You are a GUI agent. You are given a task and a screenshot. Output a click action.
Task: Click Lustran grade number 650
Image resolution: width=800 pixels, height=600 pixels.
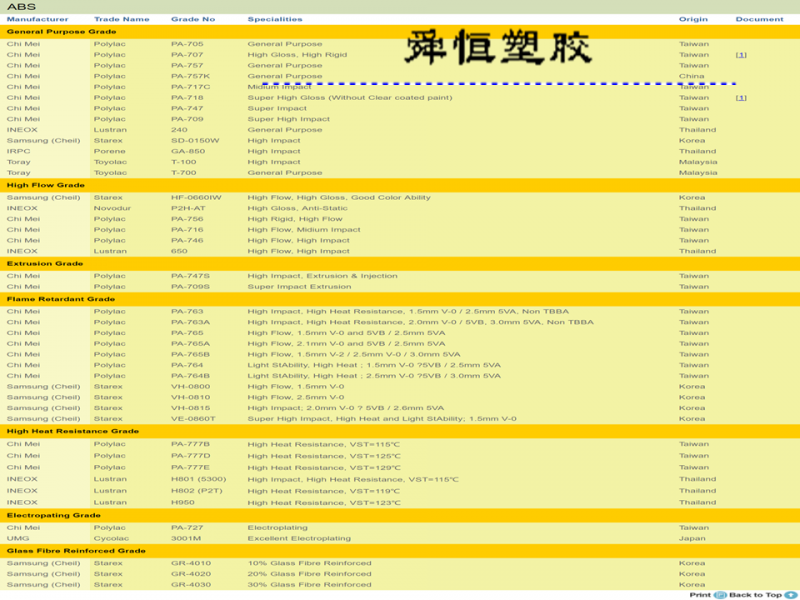point(179,251)
